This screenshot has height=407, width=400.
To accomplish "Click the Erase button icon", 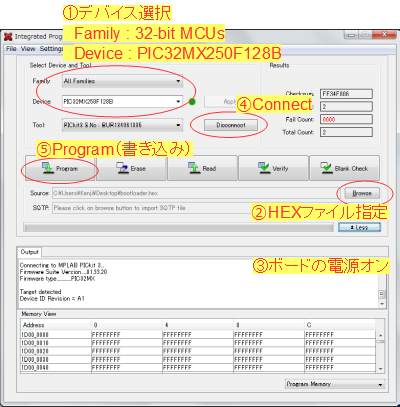I will pyautogui.click(x=122, y=168).
